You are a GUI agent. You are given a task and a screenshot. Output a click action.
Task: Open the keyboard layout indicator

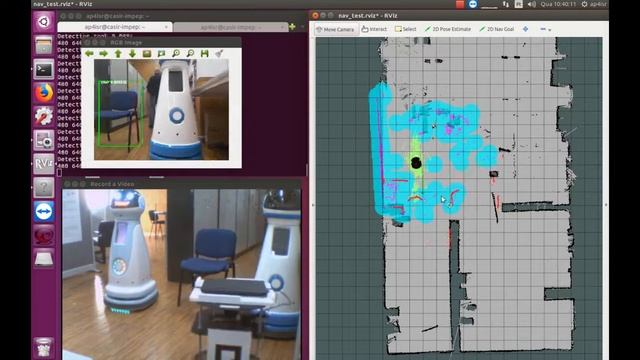pyautogui.click(x=518, y=4)
